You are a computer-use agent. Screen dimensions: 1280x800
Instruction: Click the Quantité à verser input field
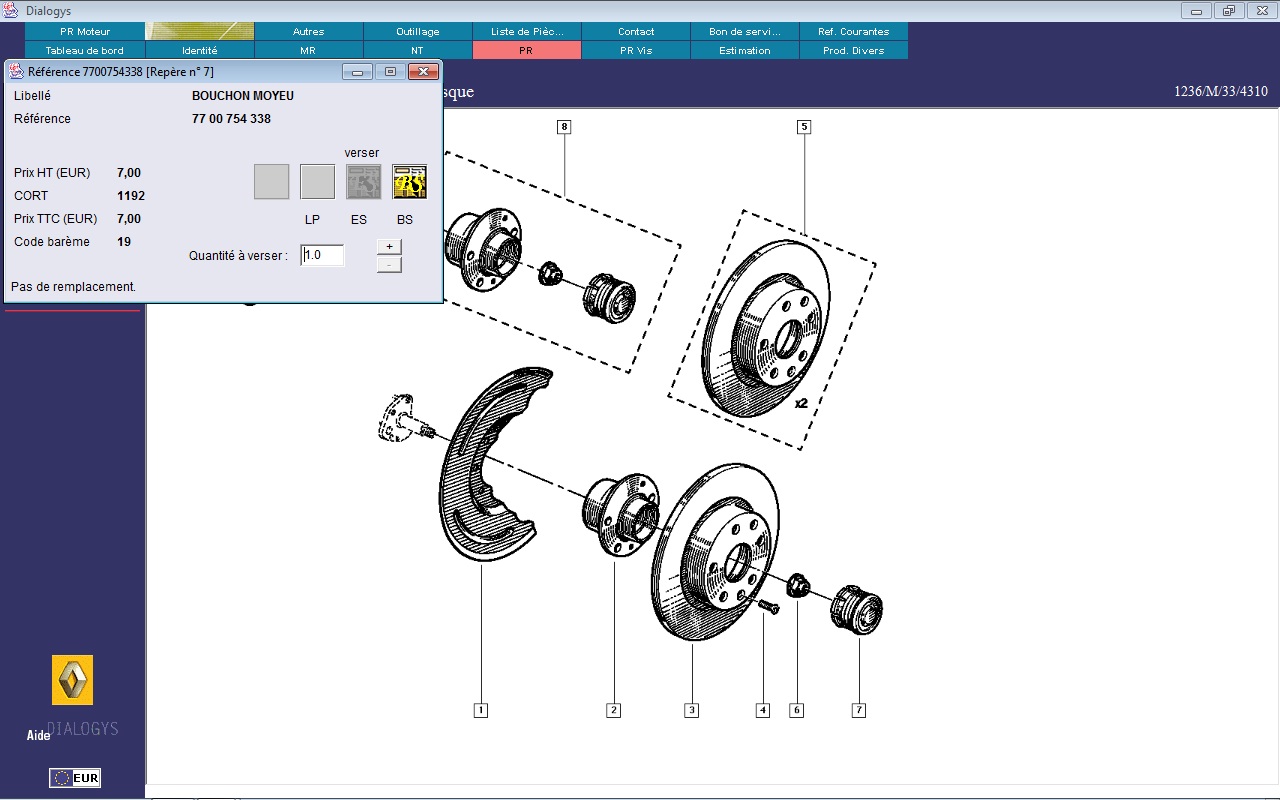[323, 255]
